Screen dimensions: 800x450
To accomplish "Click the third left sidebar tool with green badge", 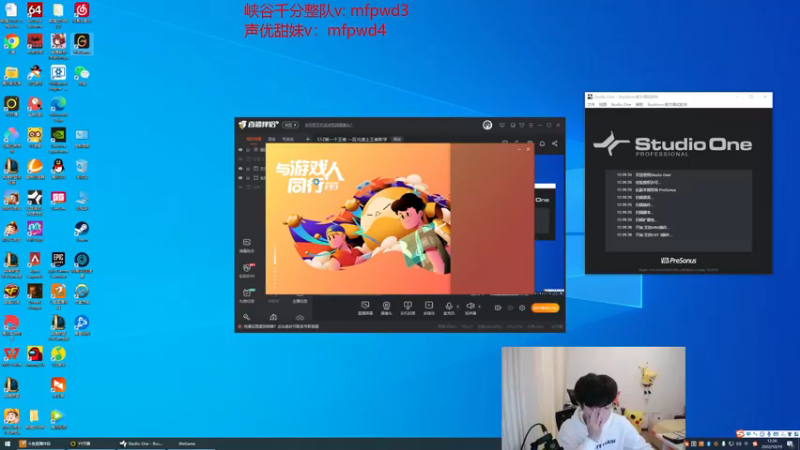I will pos(247,295).
